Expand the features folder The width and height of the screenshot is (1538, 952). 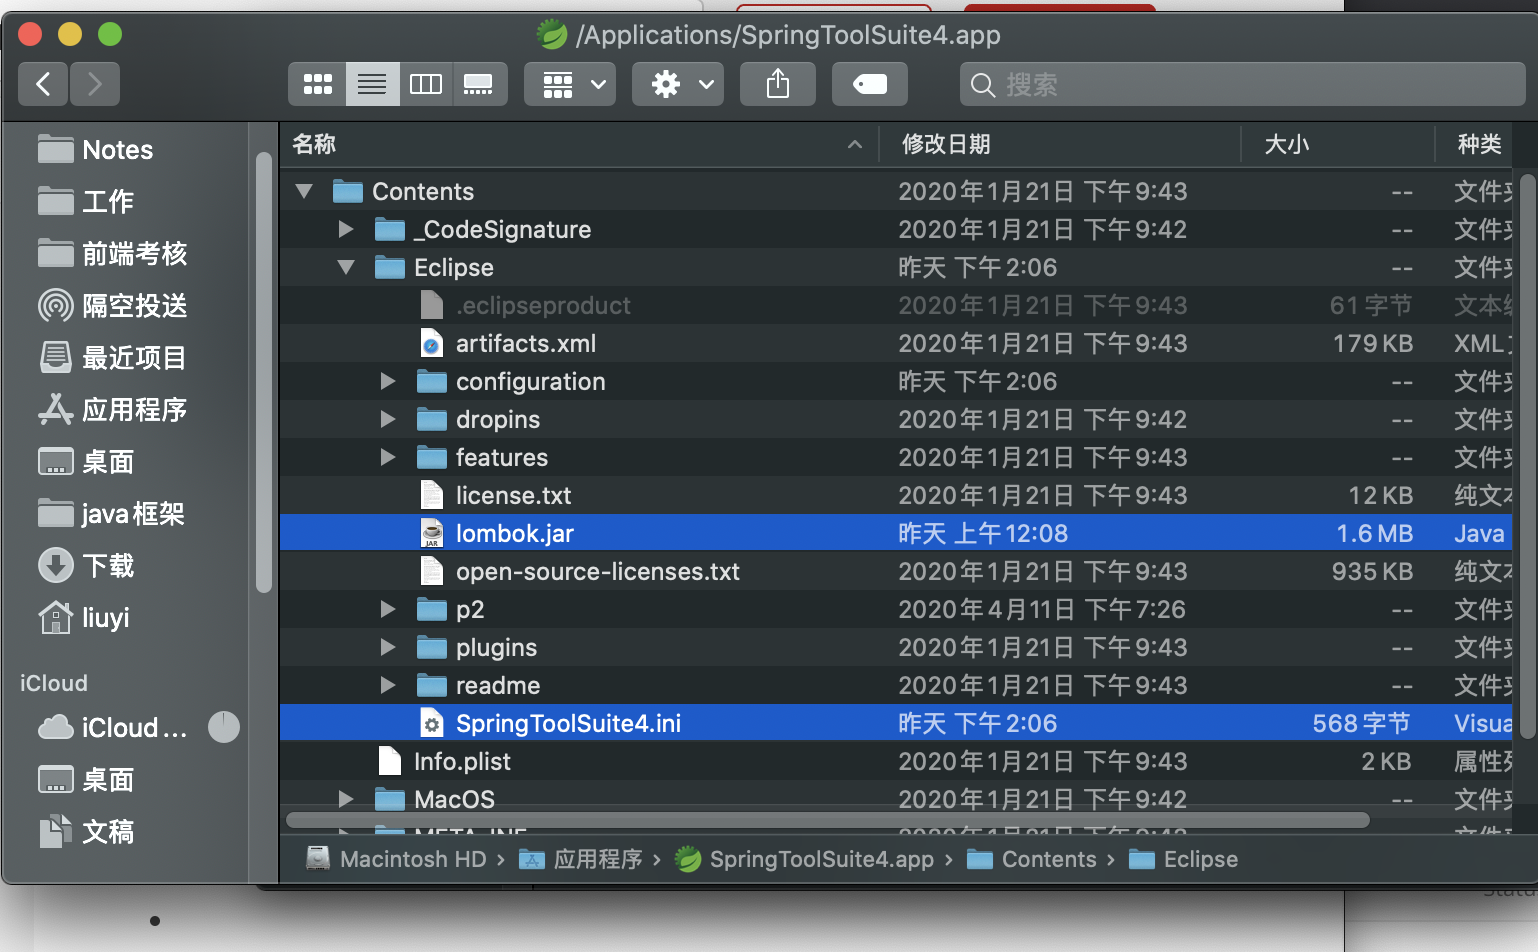coord(388,457)
